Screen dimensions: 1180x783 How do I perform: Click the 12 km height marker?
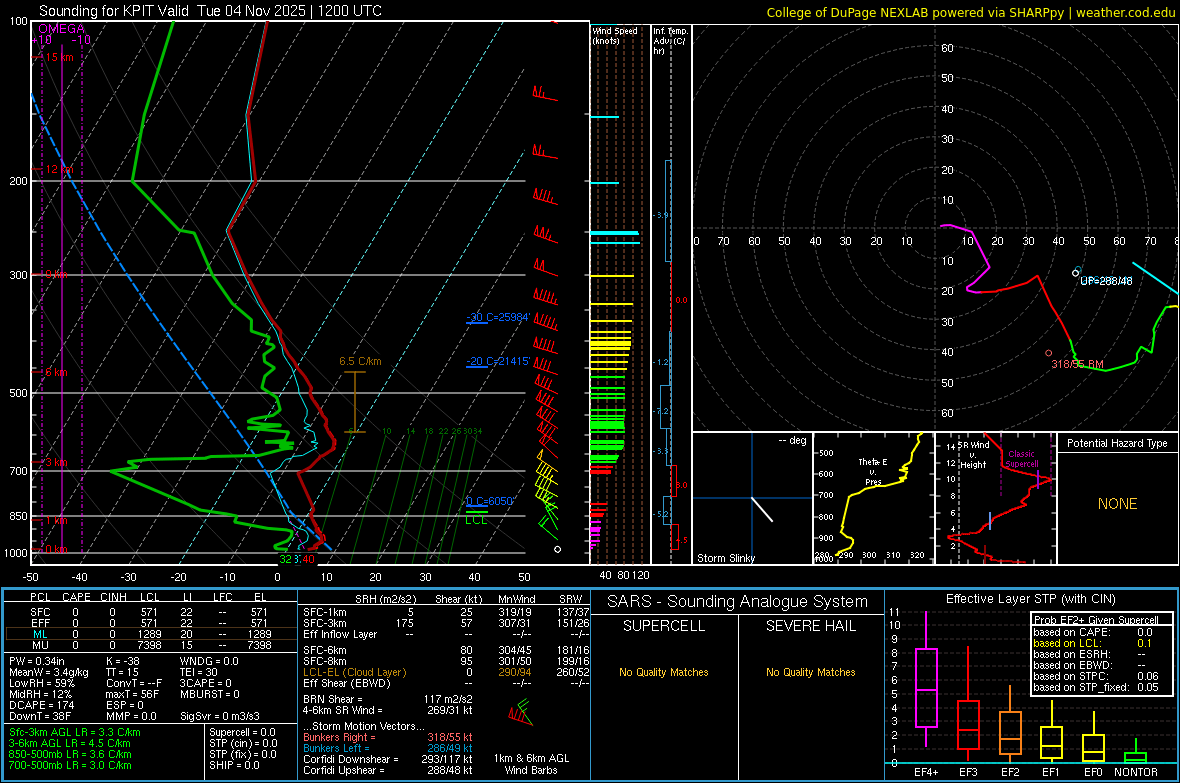tap(58, 169)
